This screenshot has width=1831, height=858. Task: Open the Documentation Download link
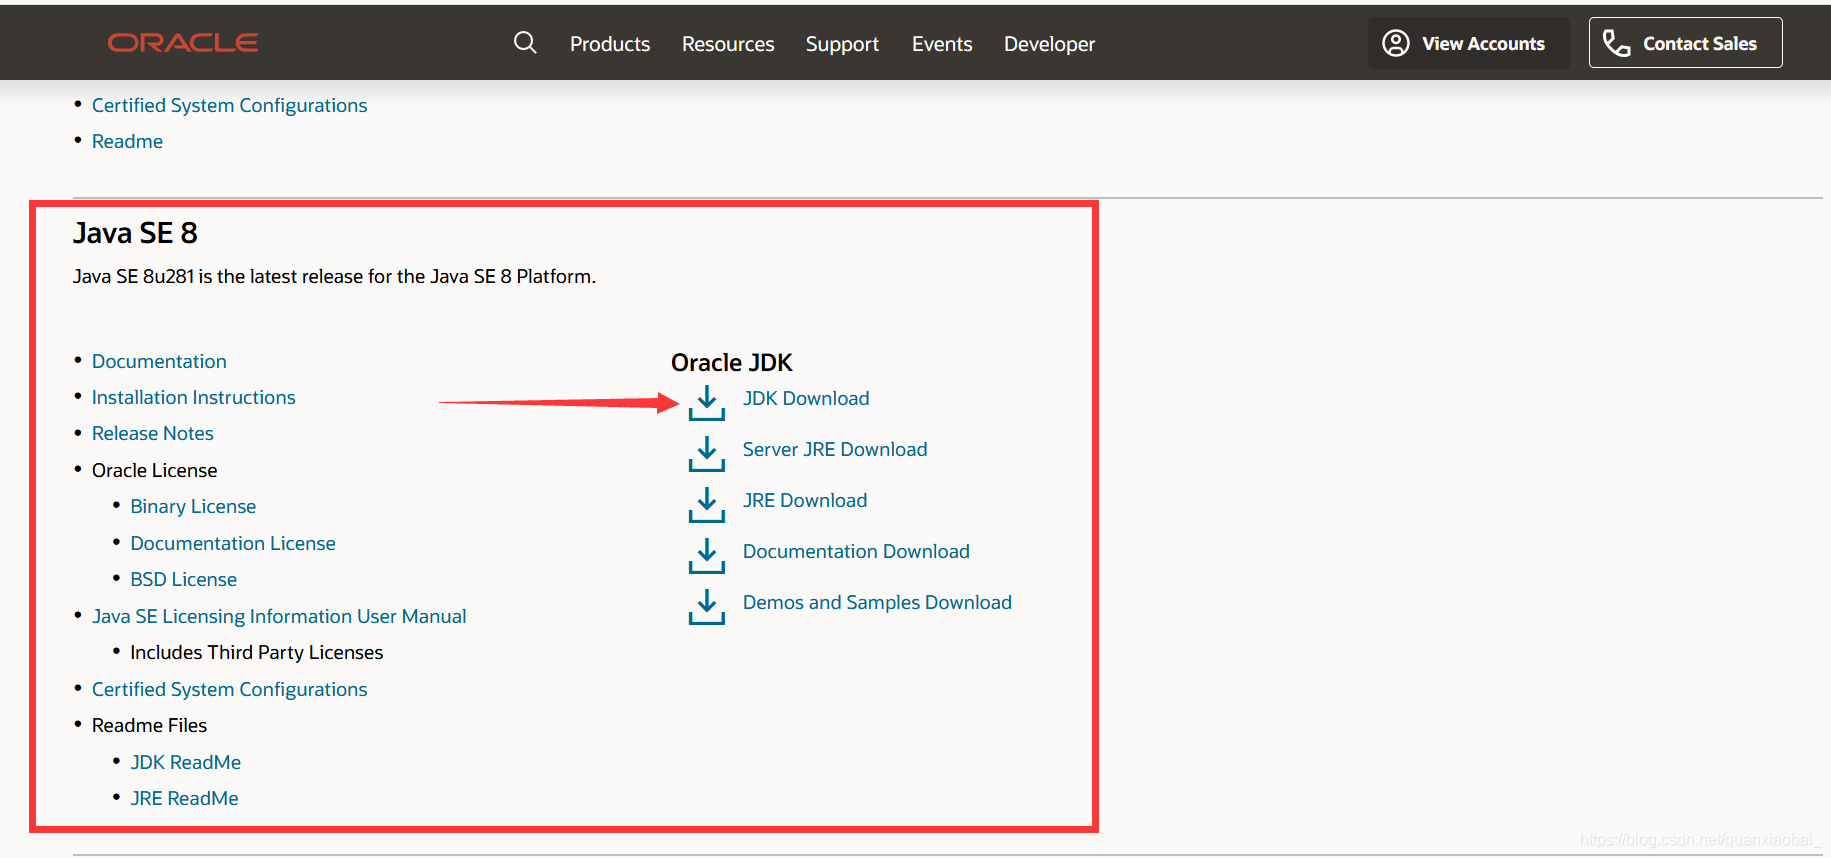coord(856,551)
